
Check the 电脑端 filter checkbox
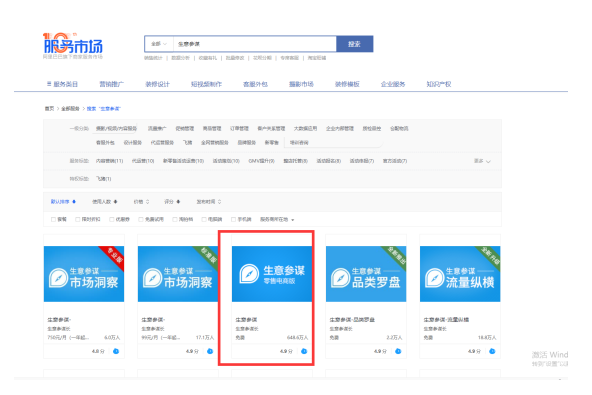coord(204,219)
